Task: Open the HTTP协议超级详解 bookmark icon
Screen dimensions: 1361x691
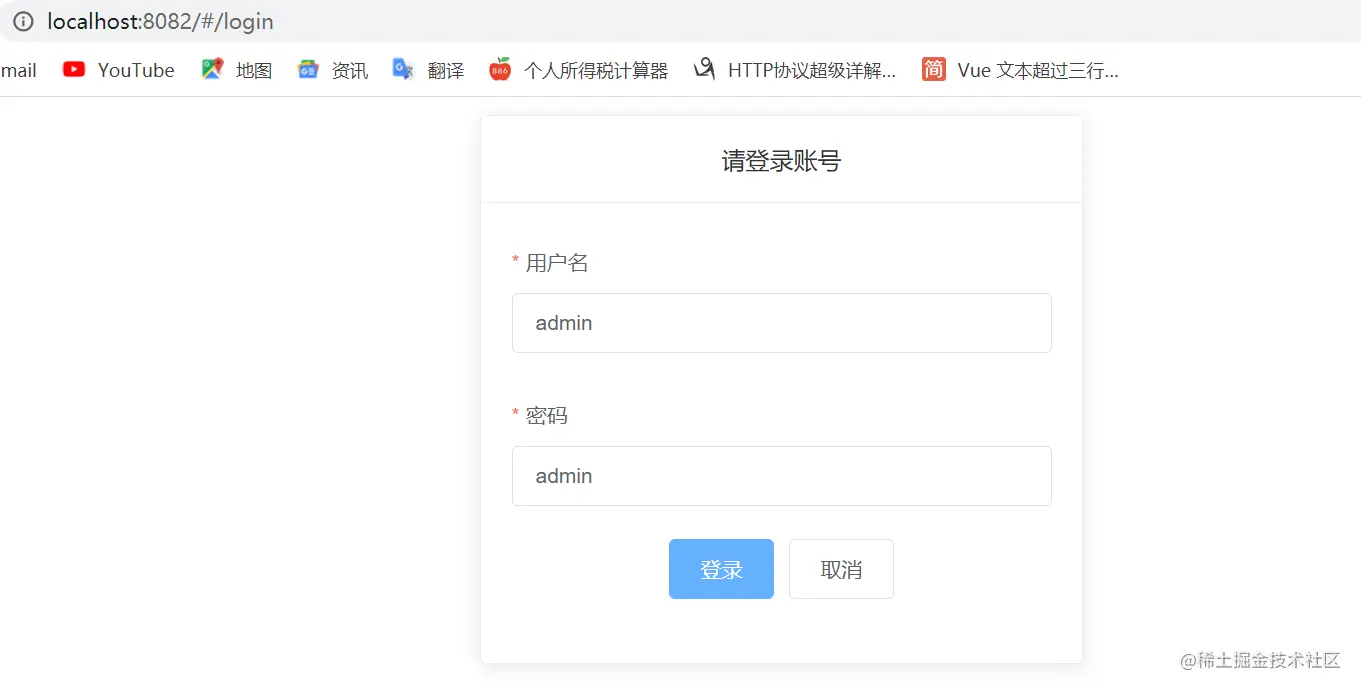Action: pyautogui.click(x=704, y=69)
